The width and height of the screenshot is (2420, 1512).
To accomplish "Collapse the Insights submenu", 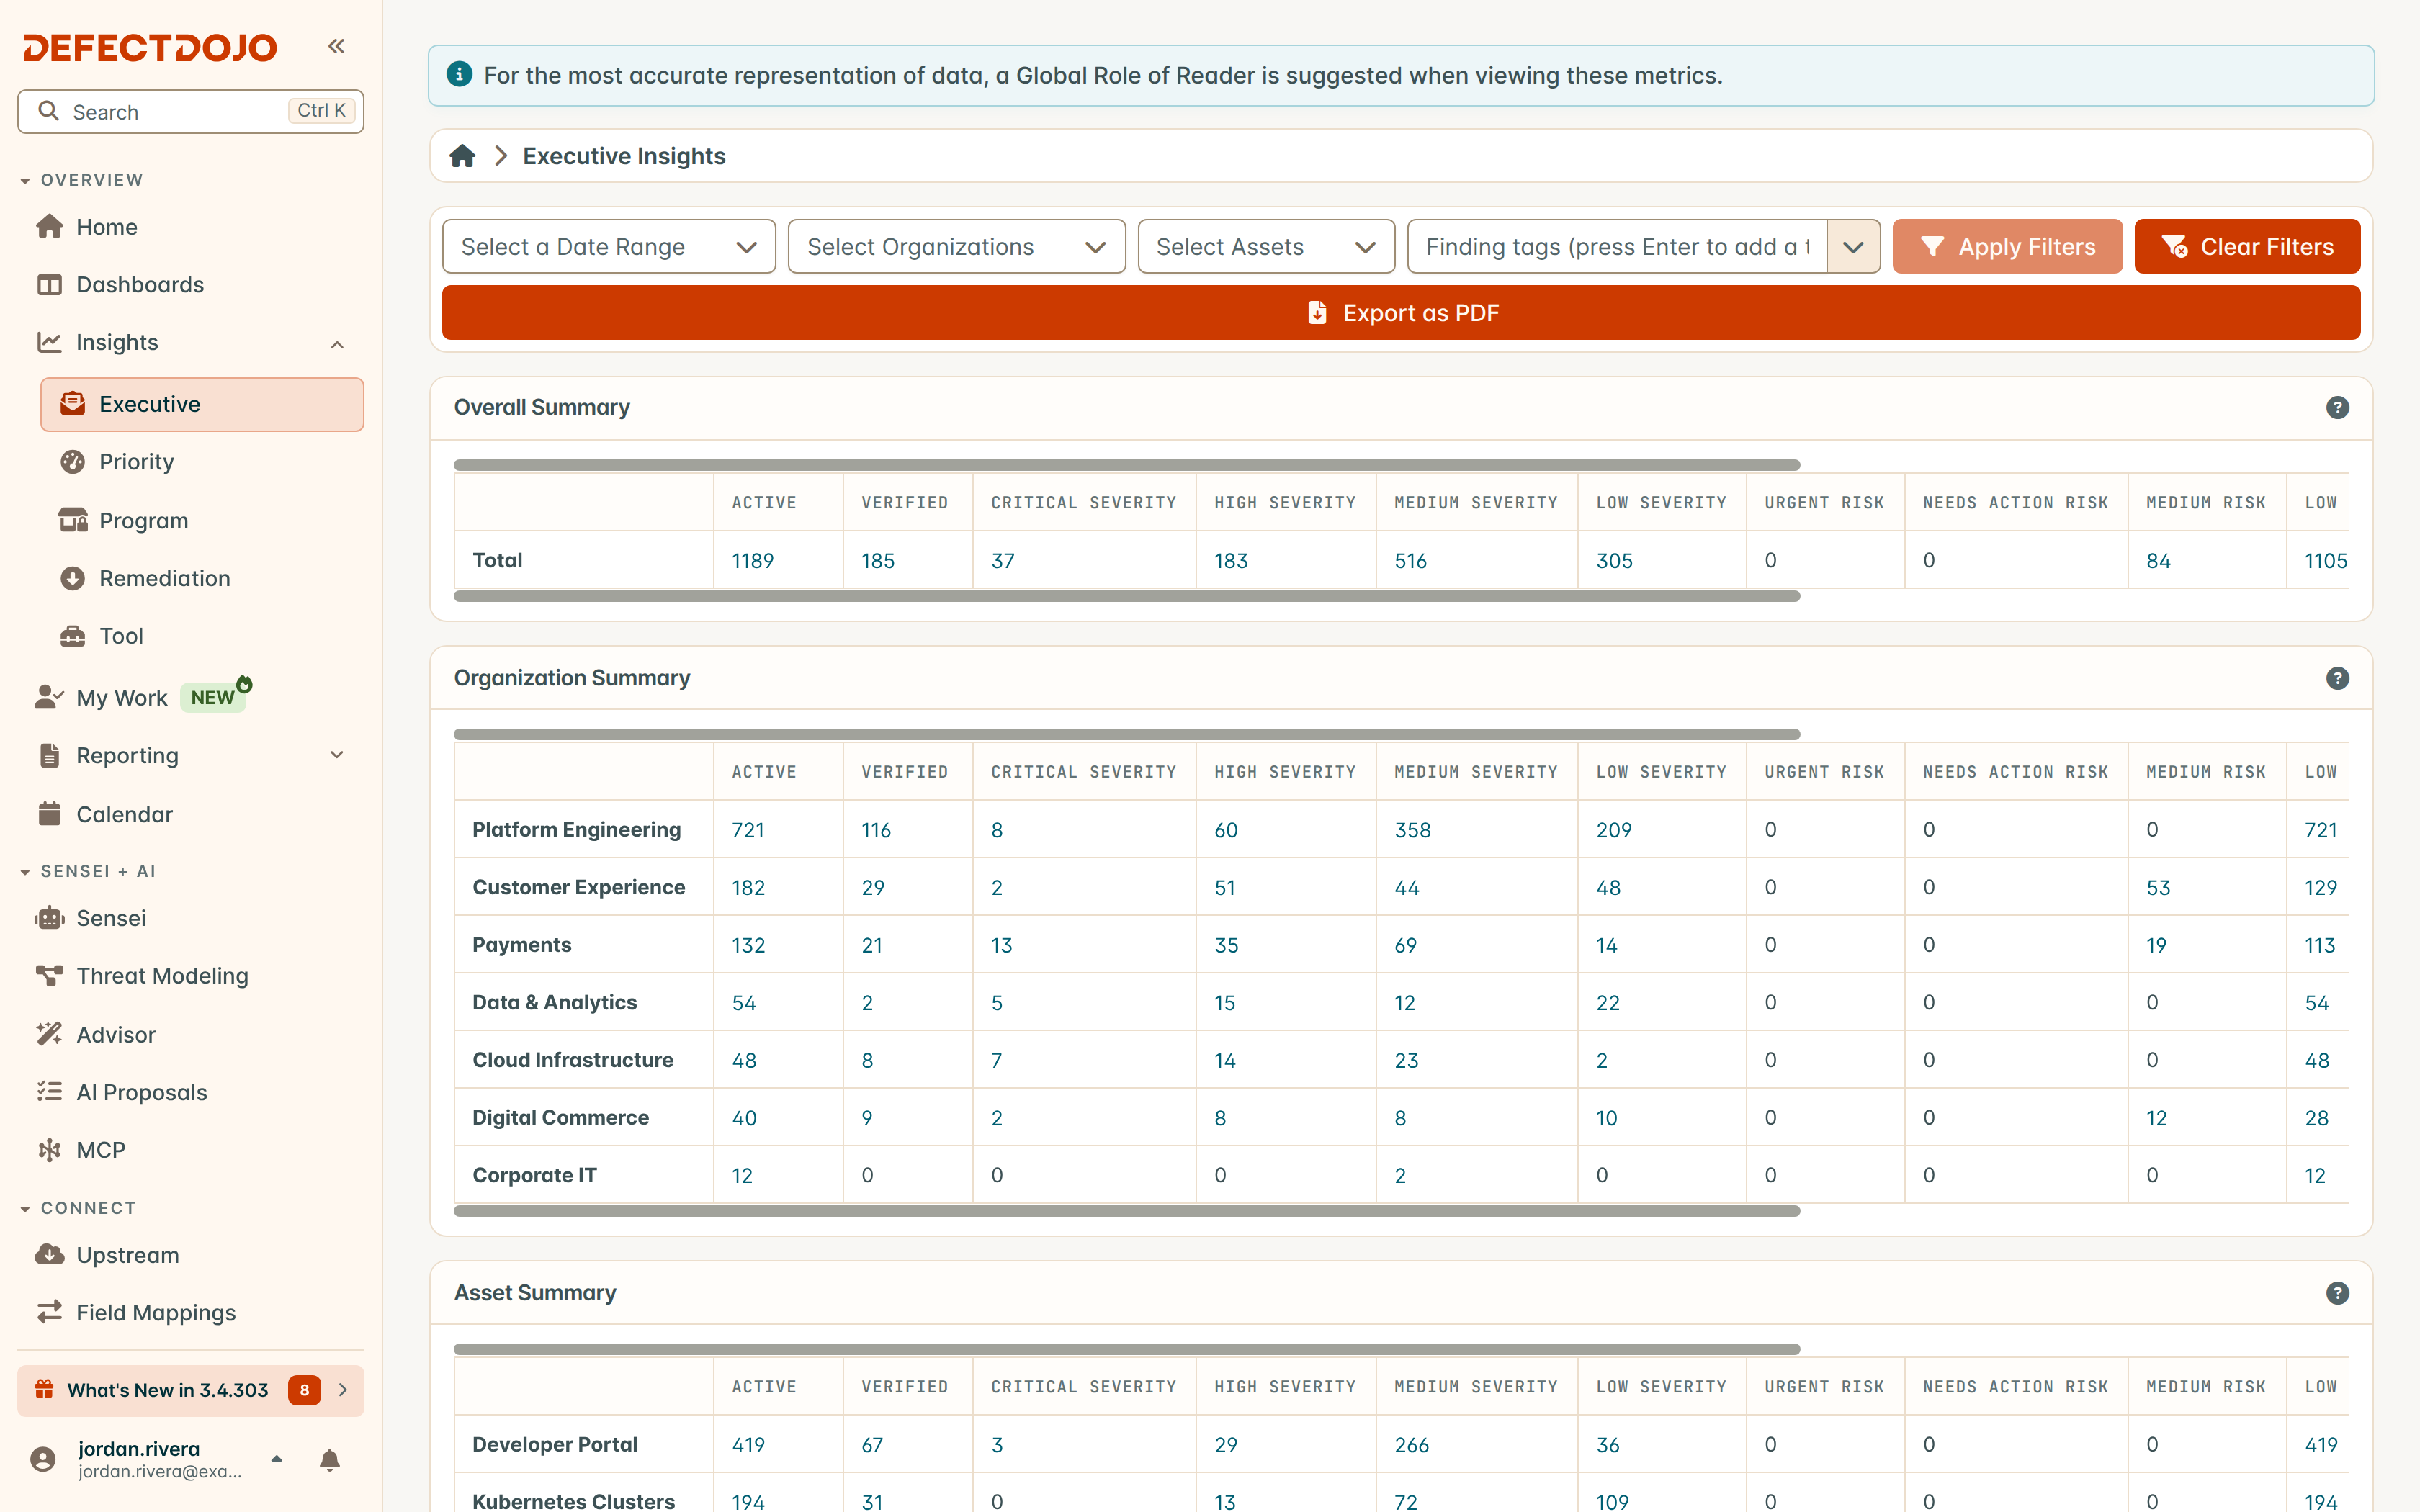I will pos(337,344).
